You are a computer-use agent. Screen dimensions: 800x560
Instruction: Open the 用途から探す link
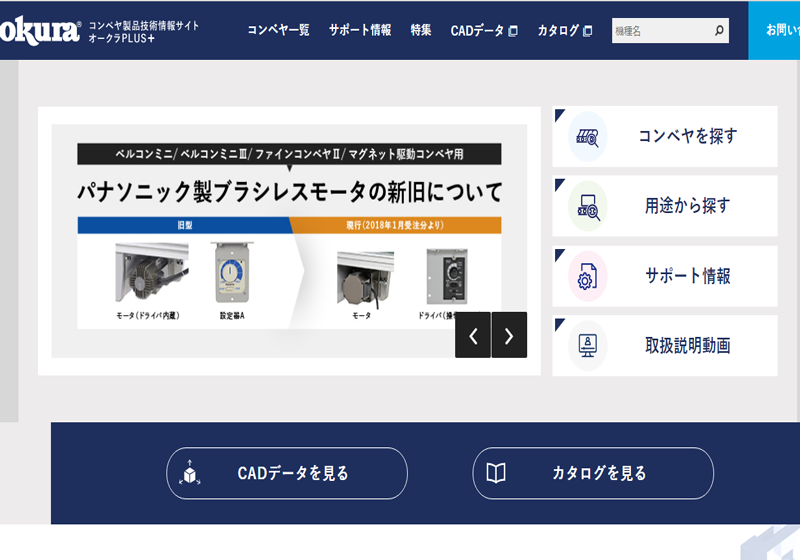click(665, 206)
